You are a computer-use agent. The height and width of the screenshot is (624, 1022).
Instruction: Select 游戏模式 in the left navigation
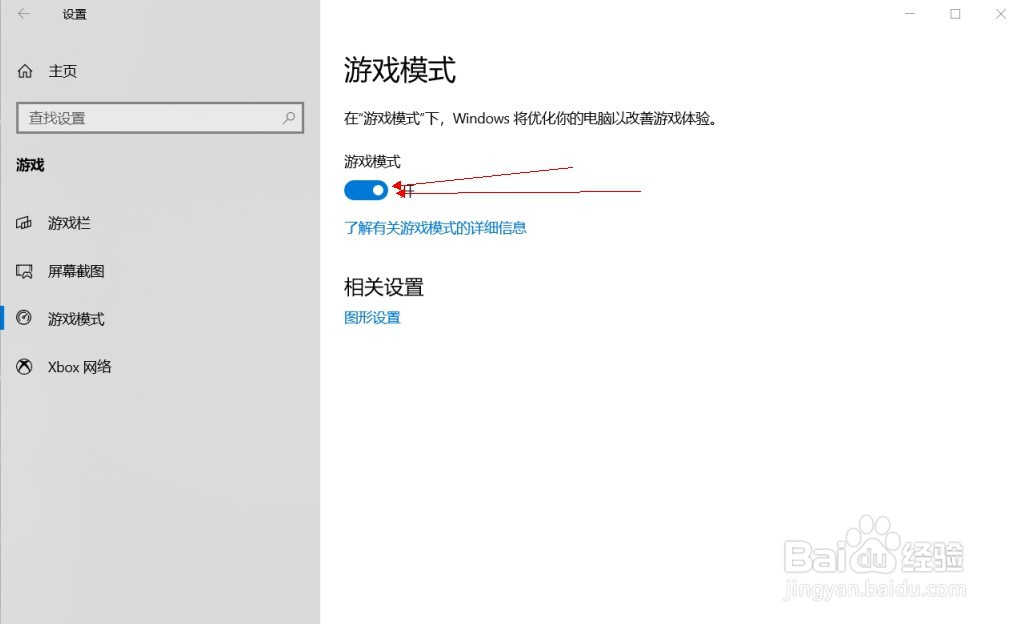click(78, 318)
